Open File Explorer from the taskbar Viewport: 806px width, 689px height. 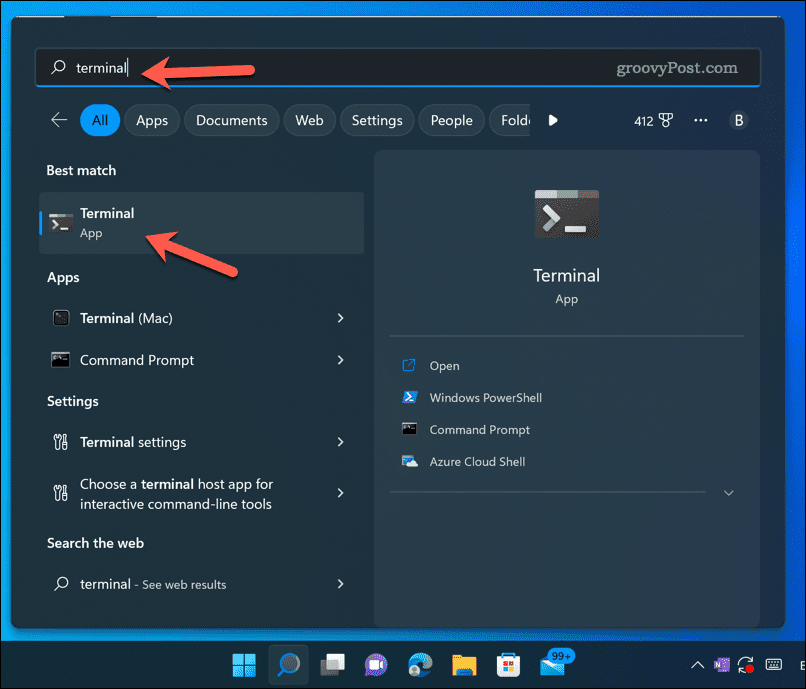464,665
